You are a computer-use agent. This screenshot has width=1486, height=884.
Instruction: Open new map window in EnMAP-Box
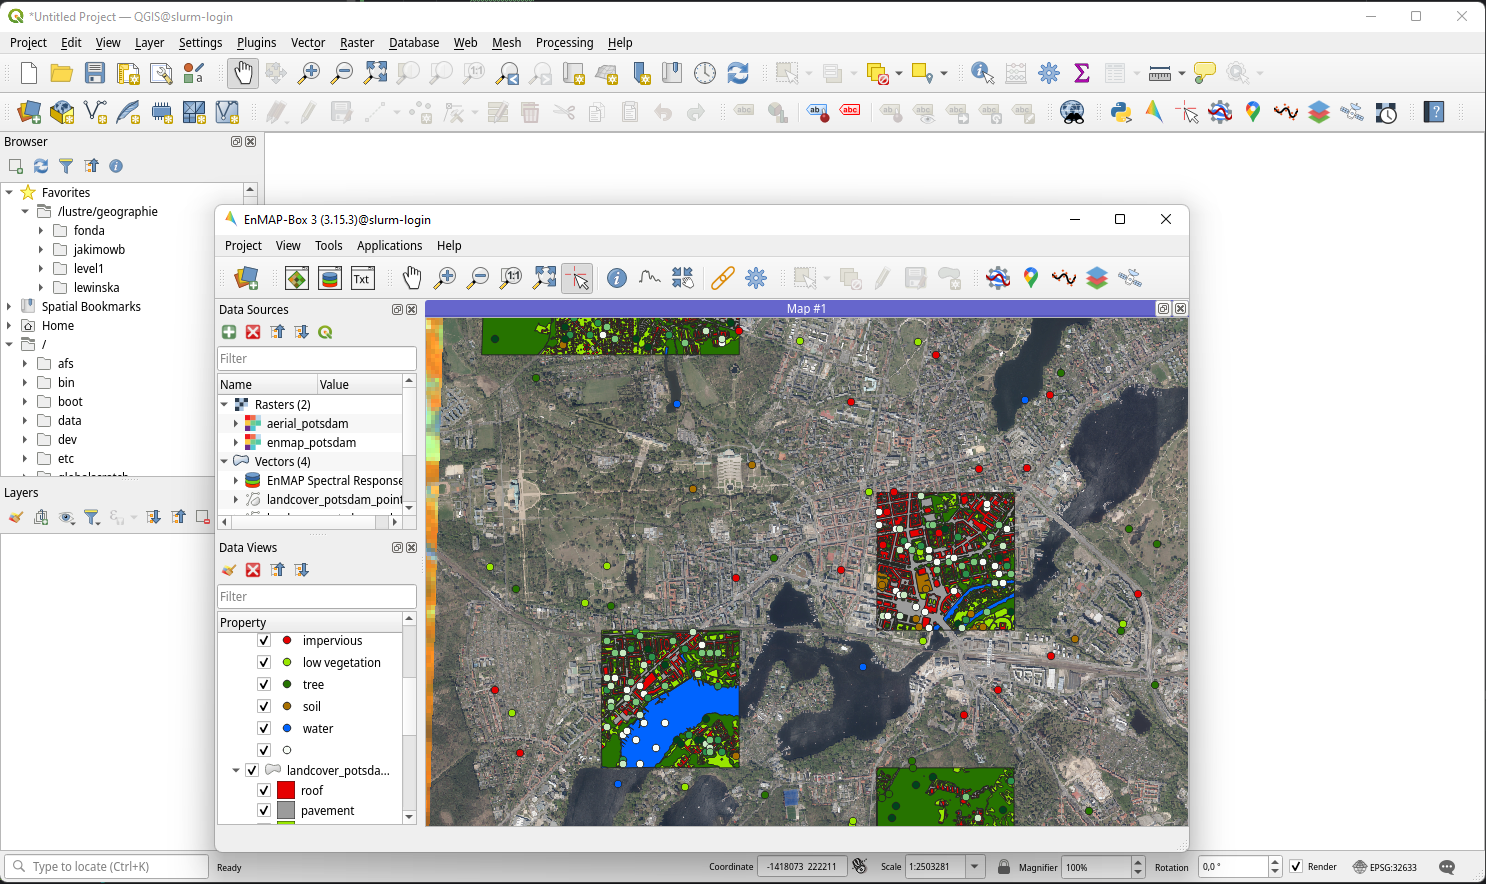pyautogui.click(x=297, y=278)
